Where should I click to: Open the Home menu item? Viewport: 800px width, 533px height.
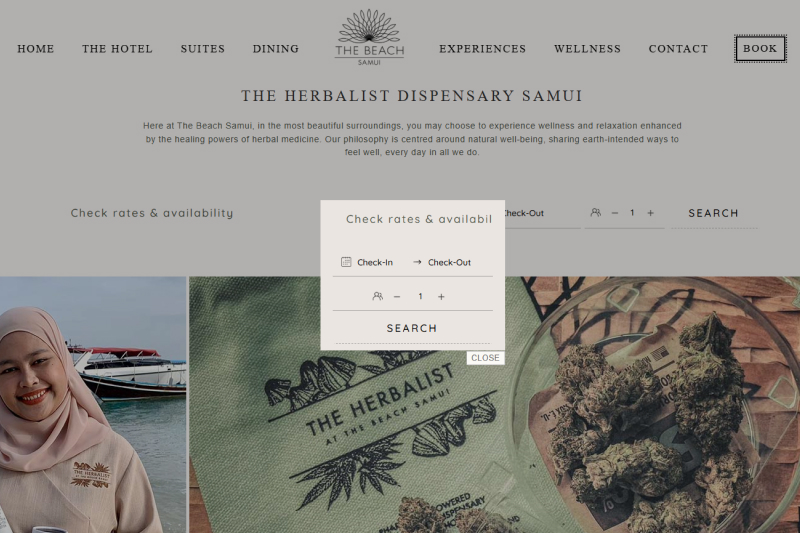click(36, 48)
